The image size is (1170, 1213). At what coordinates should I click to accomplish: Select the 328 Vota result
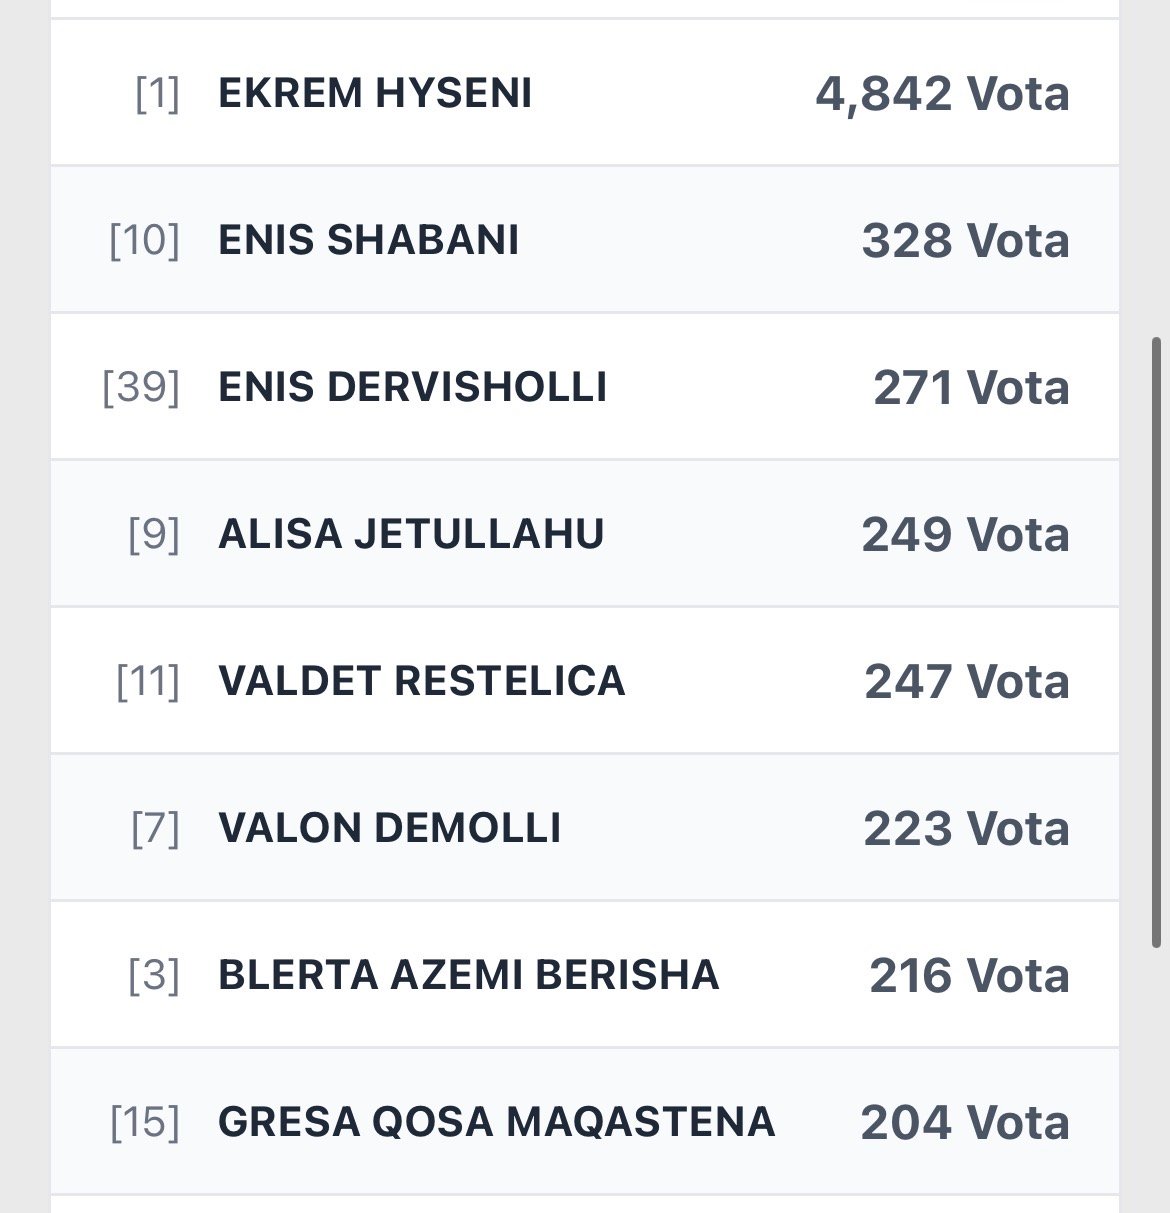pos(965,240)
